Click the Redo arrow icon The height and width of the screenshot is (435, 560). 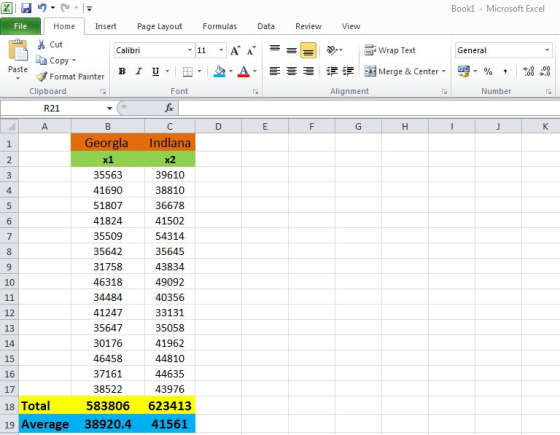tap(65, 8)
